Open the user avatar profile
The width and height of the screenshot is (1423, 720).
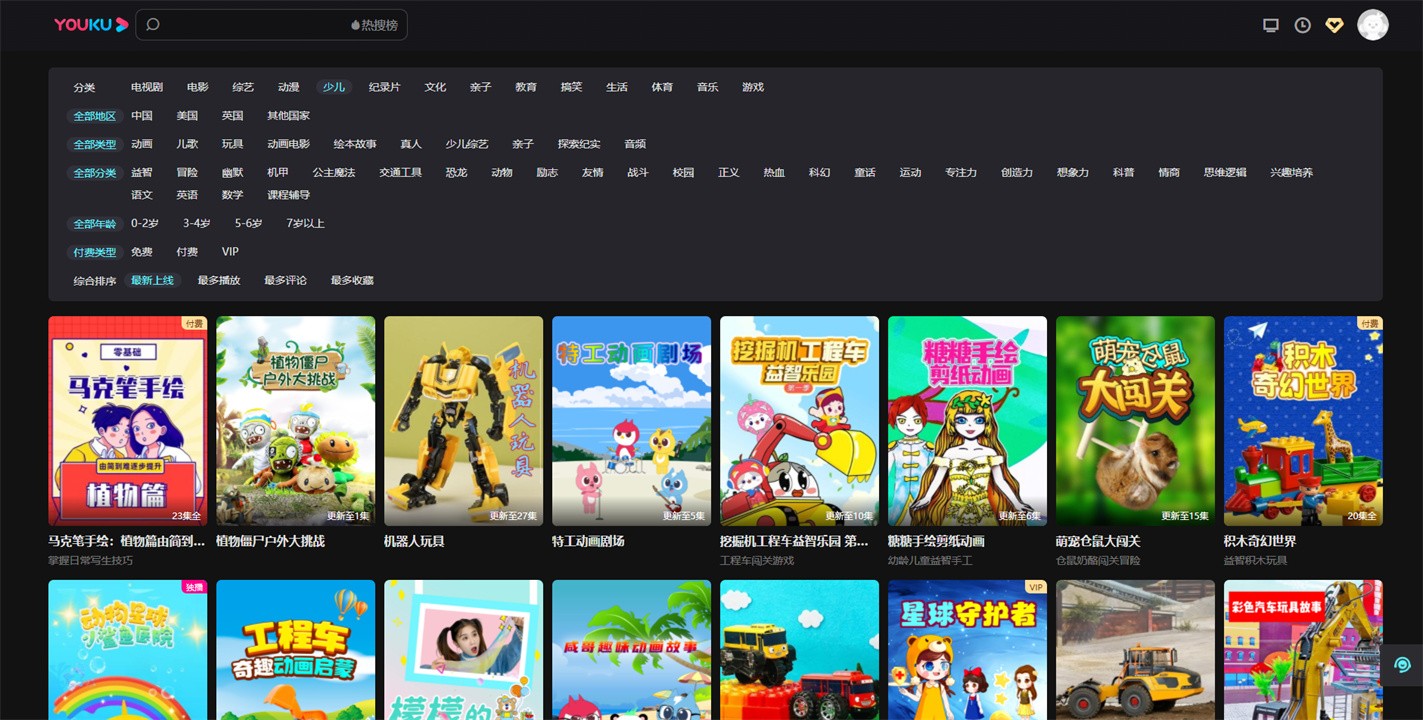click(1372, 25)
